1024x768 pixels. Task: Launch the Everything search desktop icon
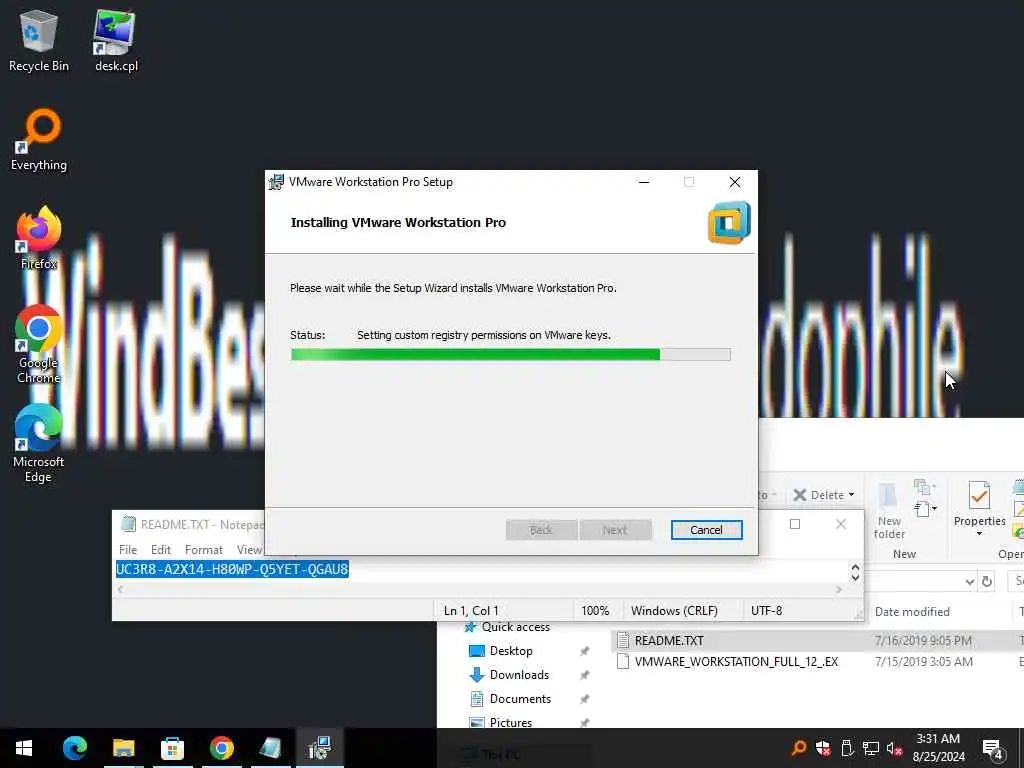pyautogui.click(x=39, y=140)
